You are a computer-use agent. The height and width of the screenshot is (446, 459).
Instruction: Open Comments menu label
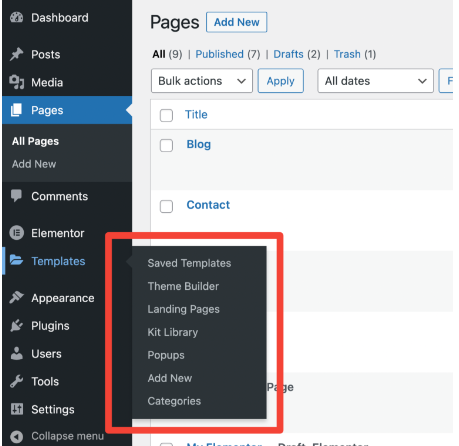[59, 196]
